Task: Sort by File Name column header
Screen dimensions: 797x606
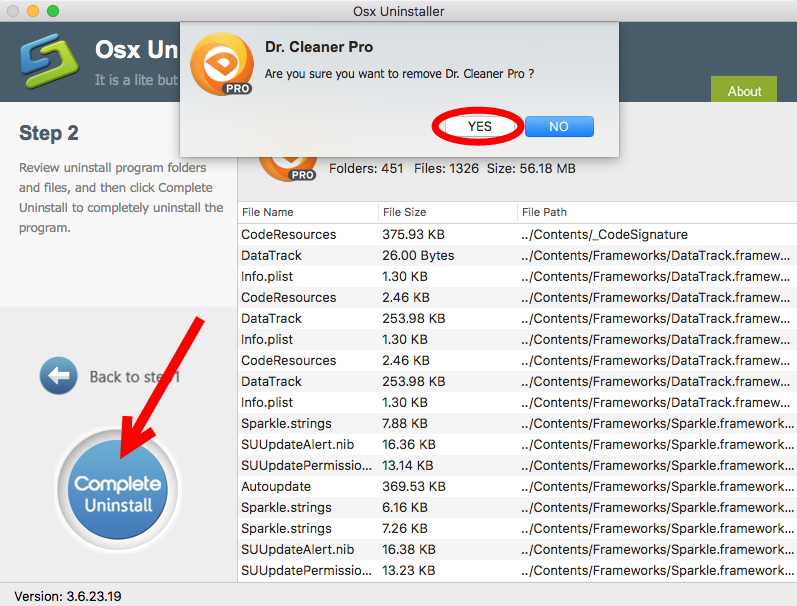Action: (308, 212)
